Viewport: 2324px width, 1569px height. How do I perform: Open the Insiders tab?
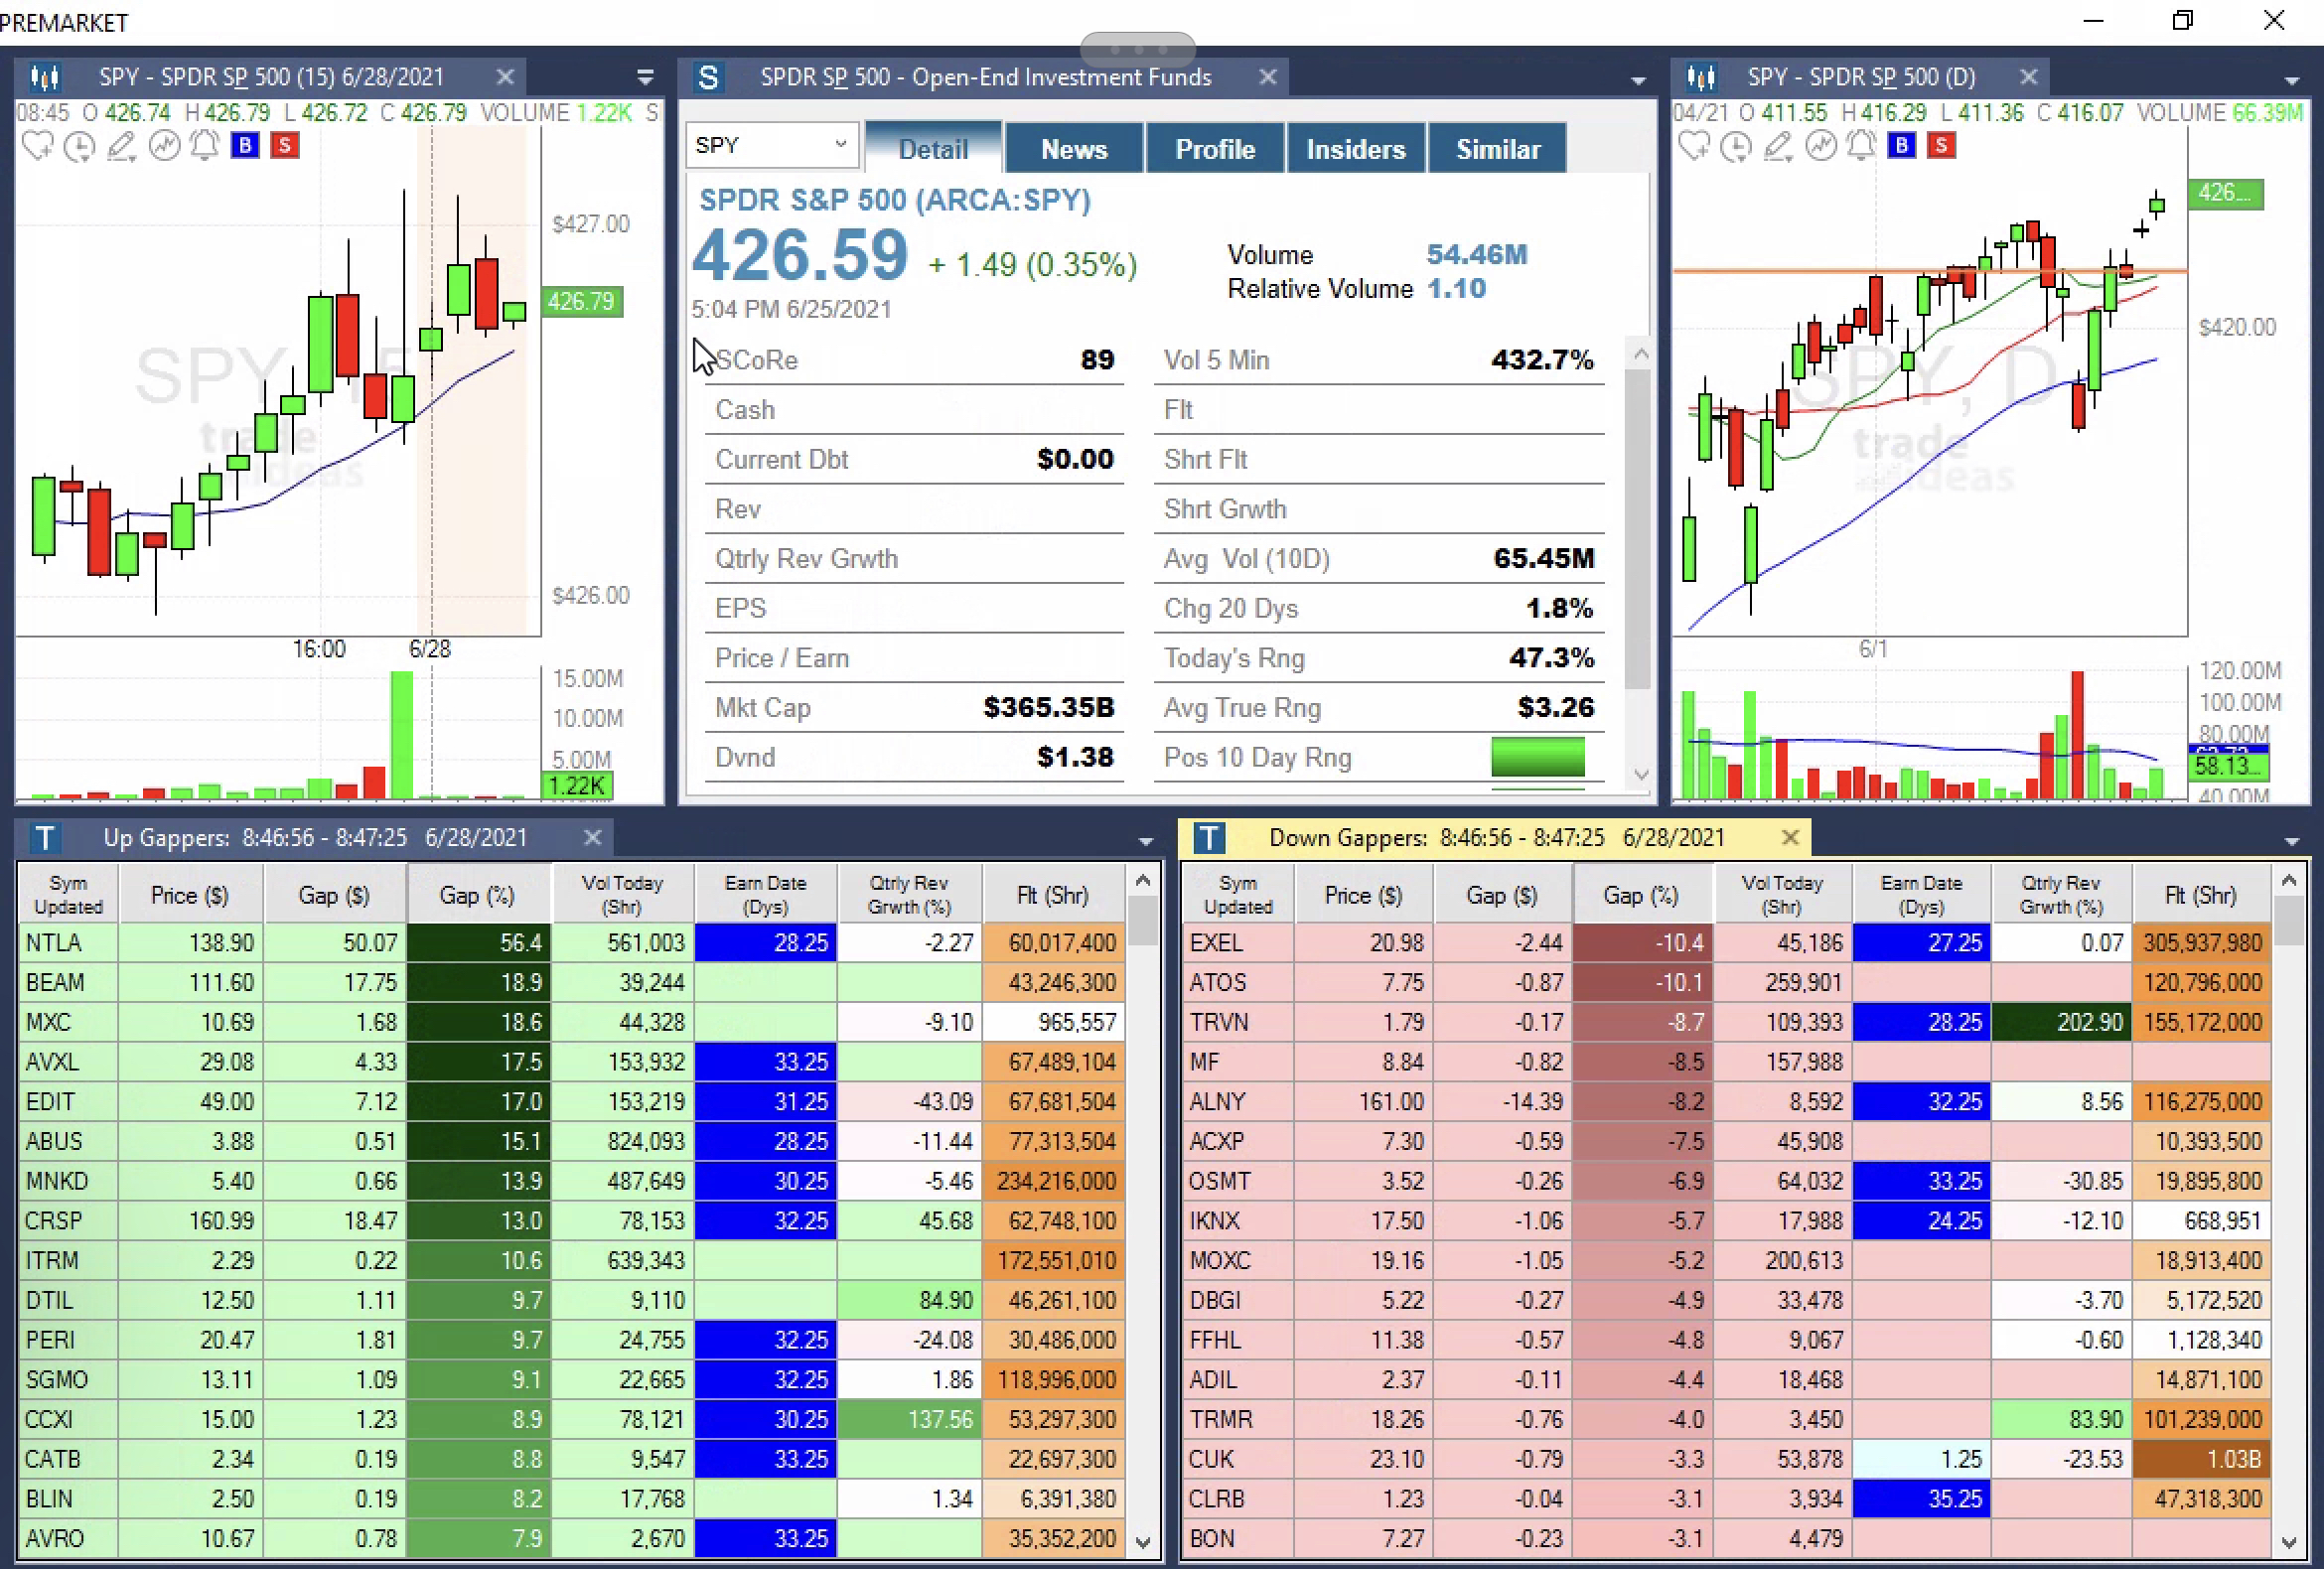coord(1356,149)
